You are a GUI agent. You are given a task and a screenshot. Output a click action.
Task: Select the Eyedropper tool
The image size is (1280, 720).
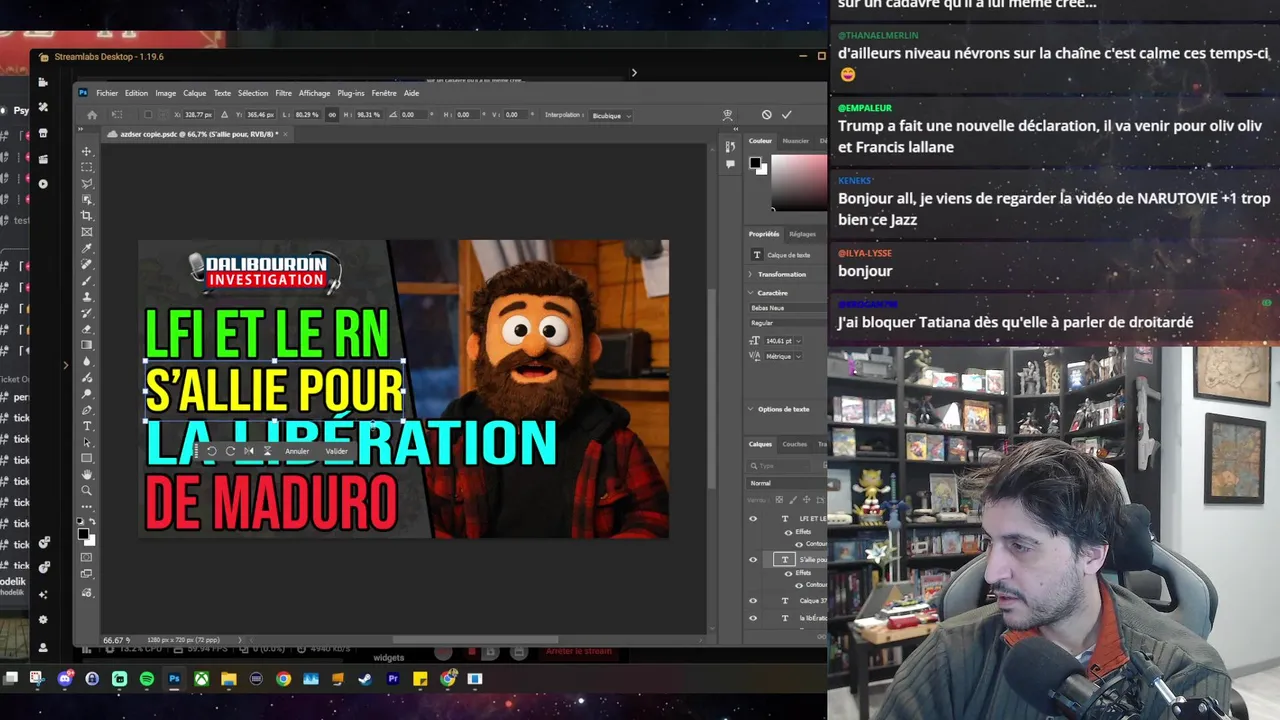tap(87, 248)
